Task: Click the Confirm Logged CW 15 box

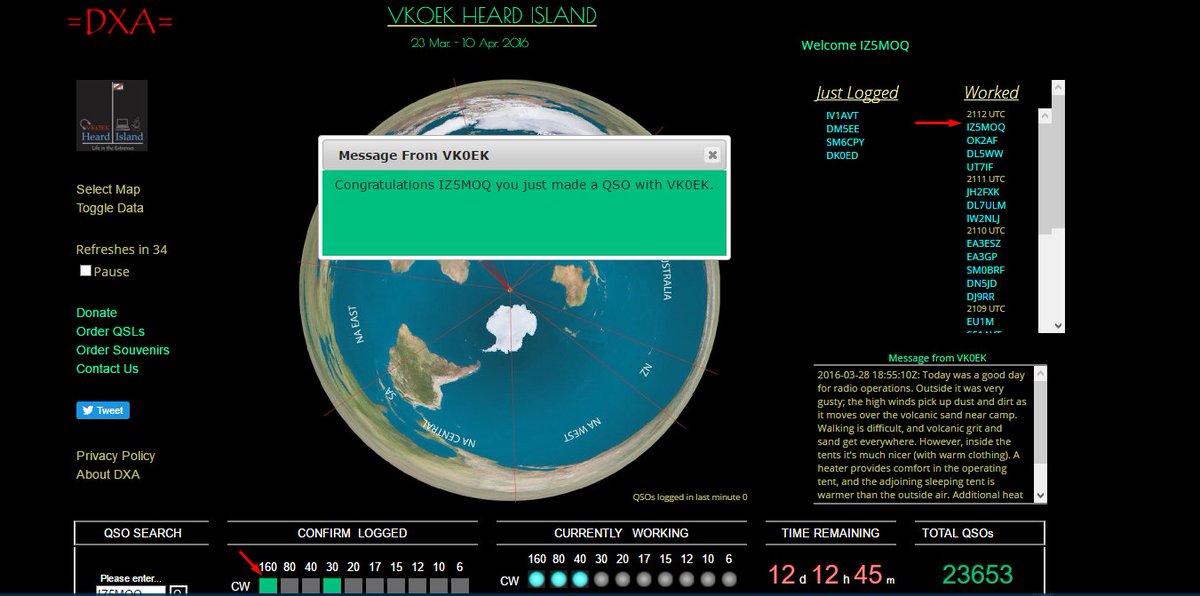Action: coord(396,586)
